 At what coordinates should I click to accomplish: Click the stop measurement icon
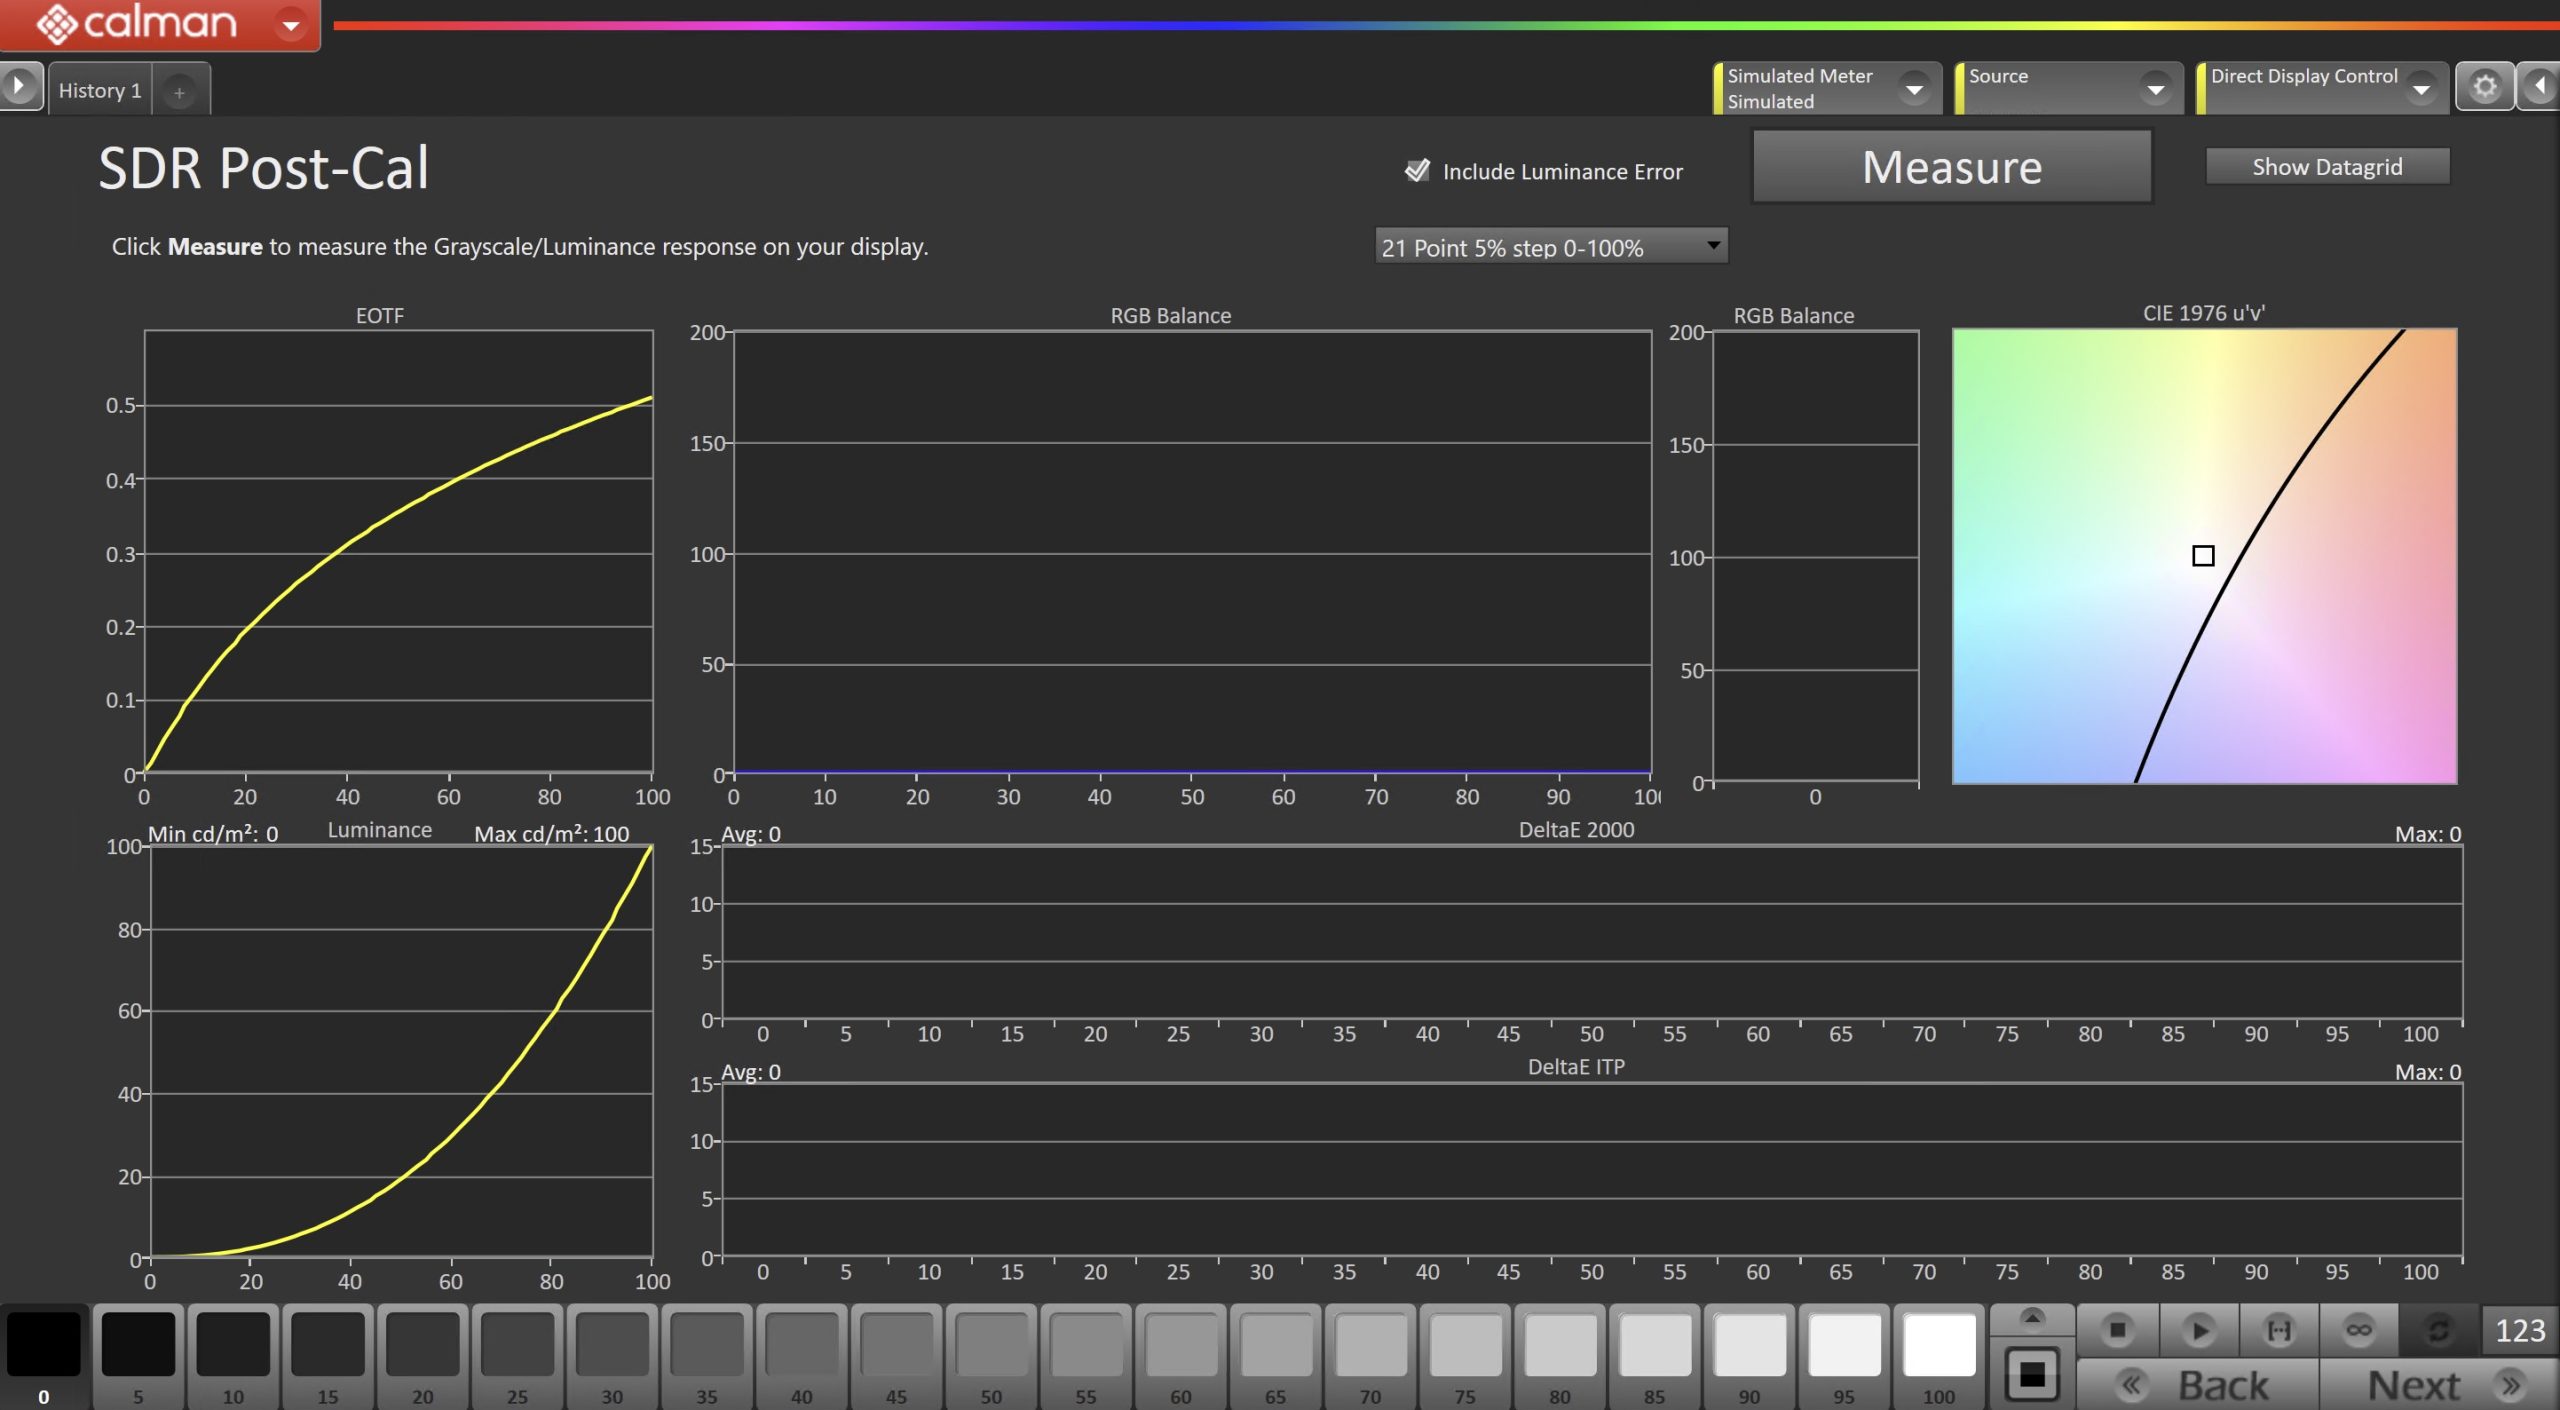tap(2117, 1330)
